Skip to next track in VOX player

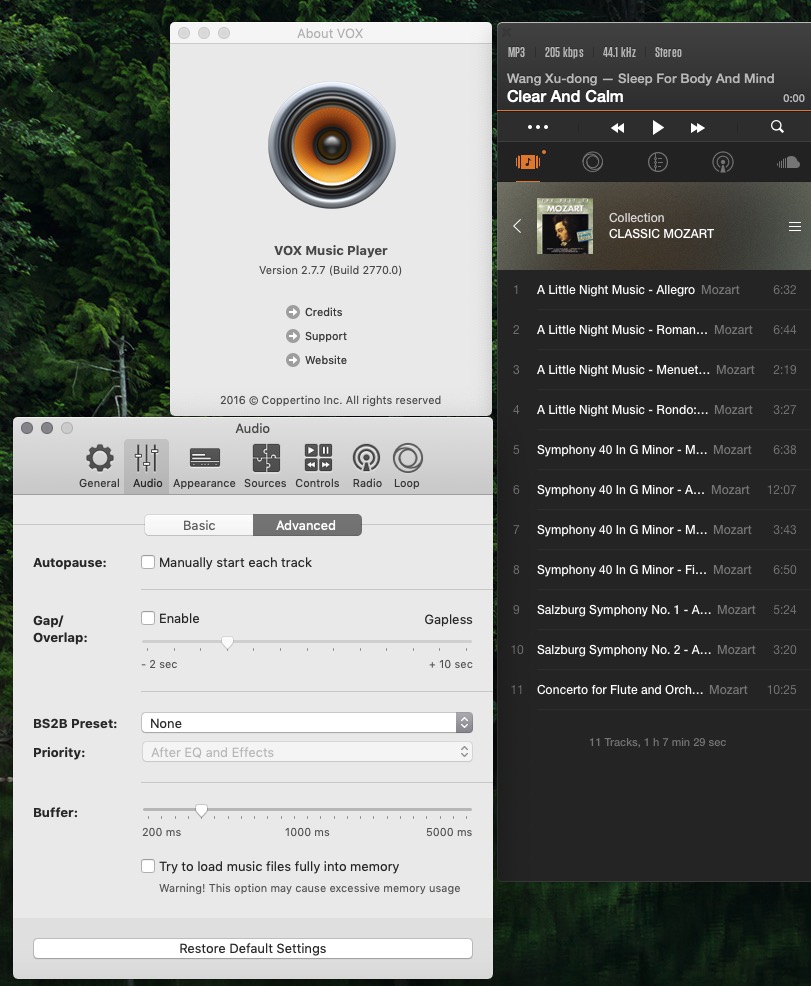tap(697, 128)
